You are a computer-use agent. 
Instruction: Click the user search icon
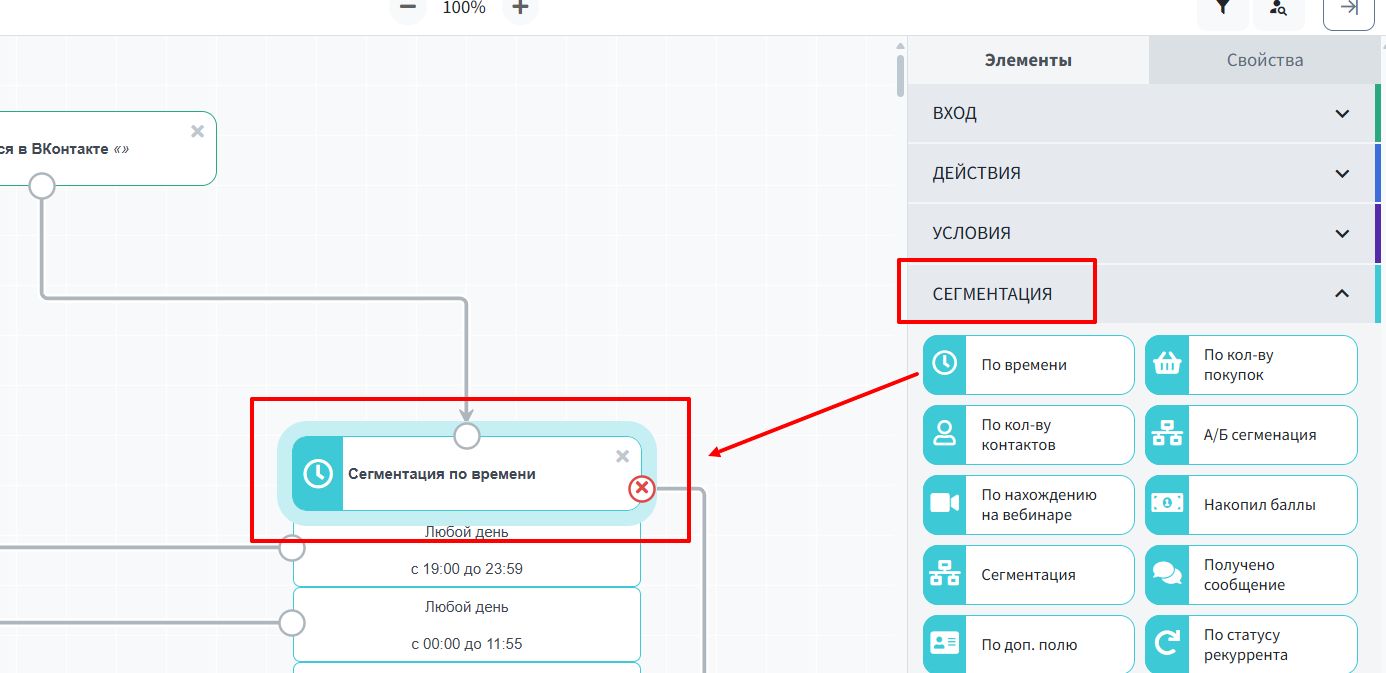pos(1278,8)
